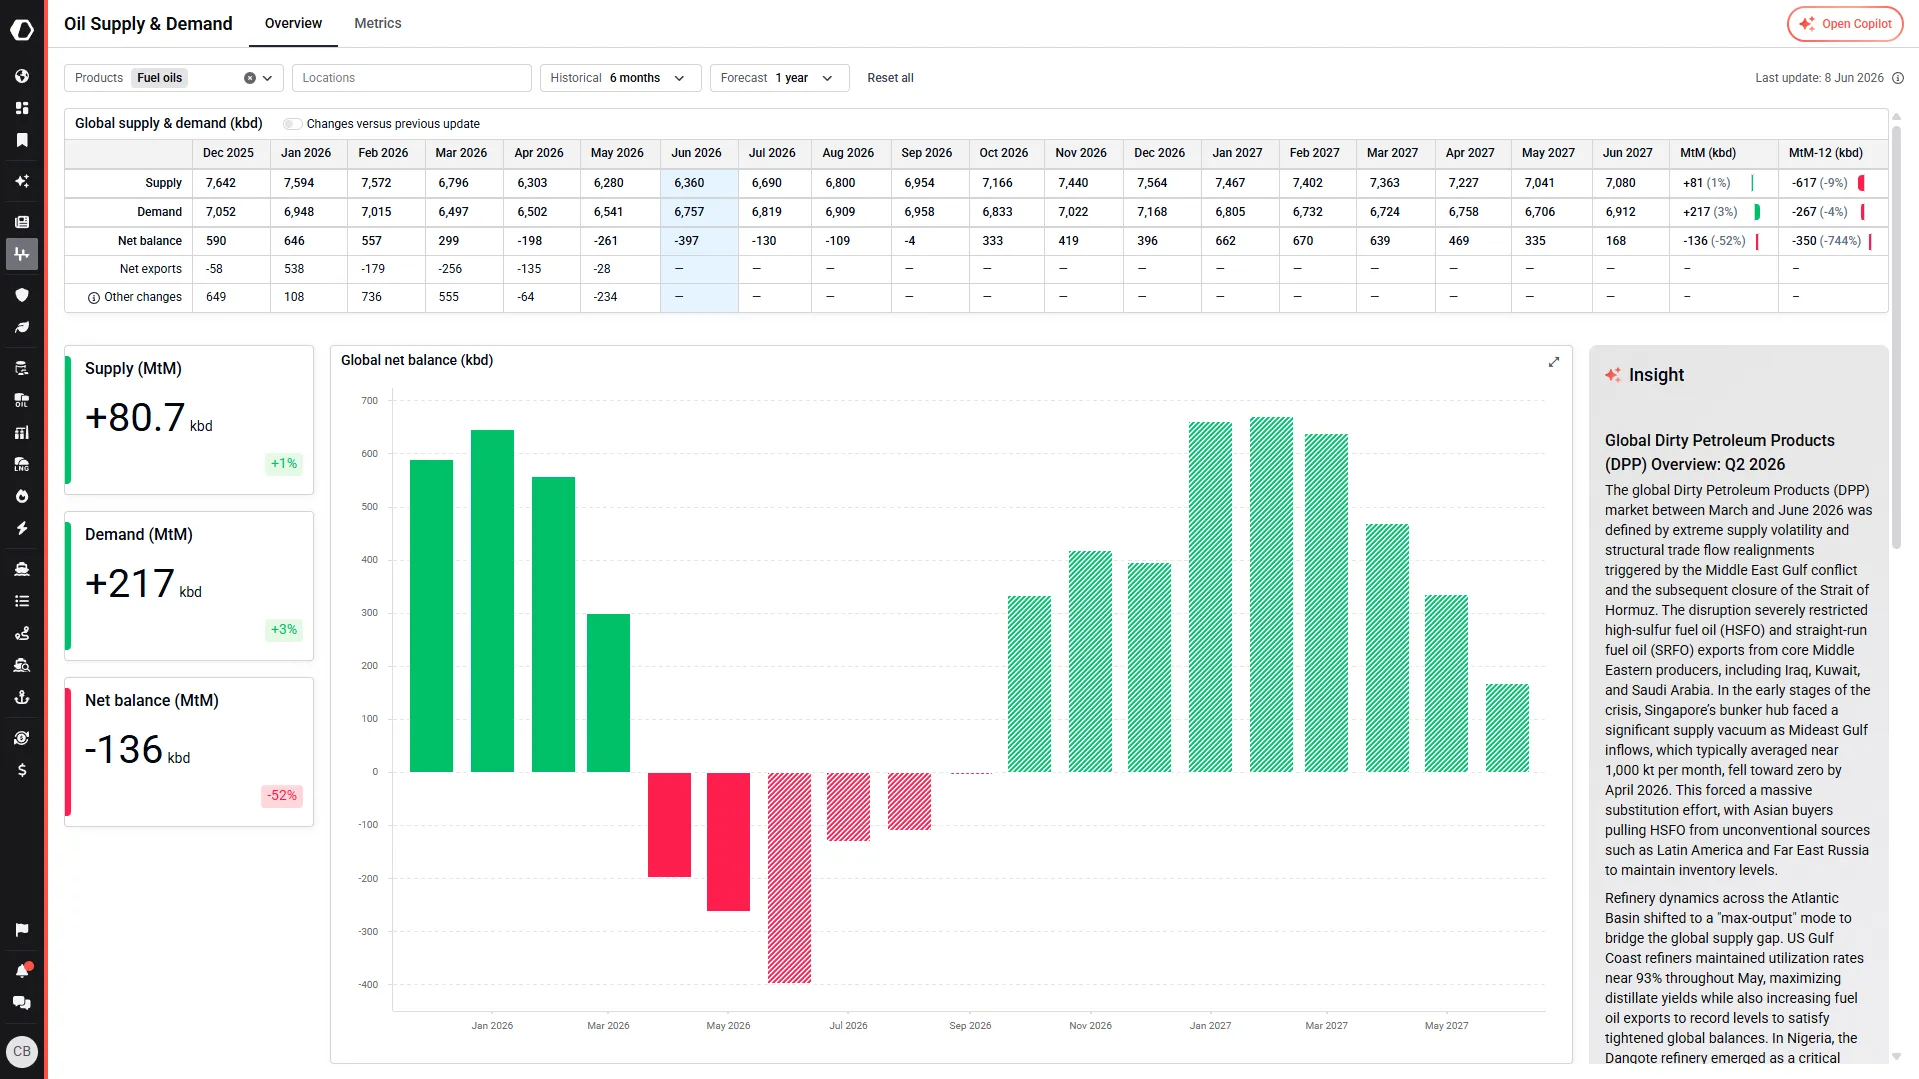Viewport: 1919px width, 1079px height.
Task: Open the Forecast 1 year dropdown
Action: tap(779, 78)
